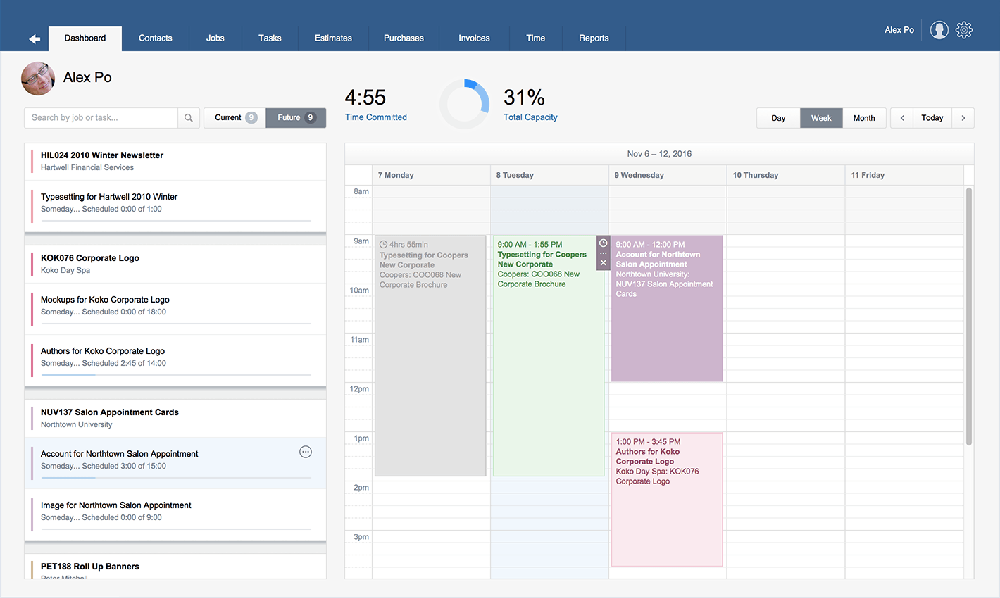Image resolution: width=1000 pixels, height=598 pixels.
Task: Click the capacity donut chart
Action: [464, 103]
